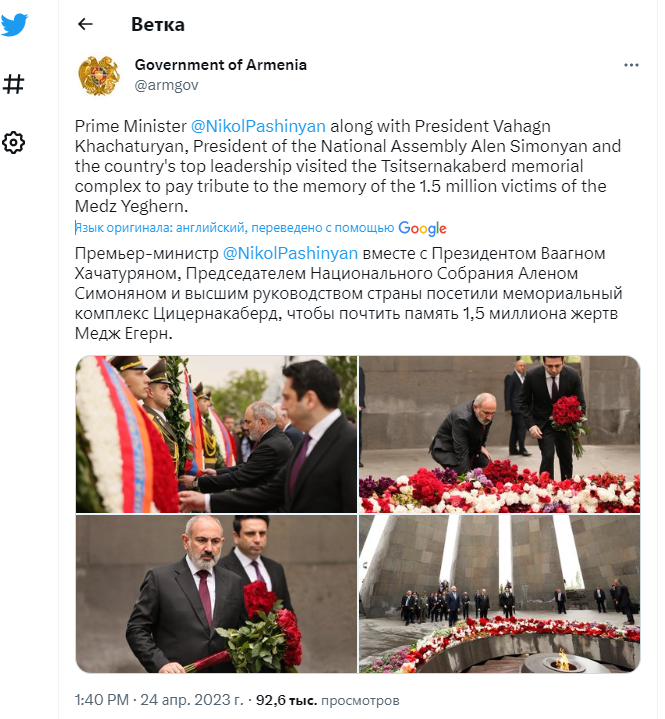Open the photo of men laying flowers
This screenshot has height=719, width=665.
499,434
